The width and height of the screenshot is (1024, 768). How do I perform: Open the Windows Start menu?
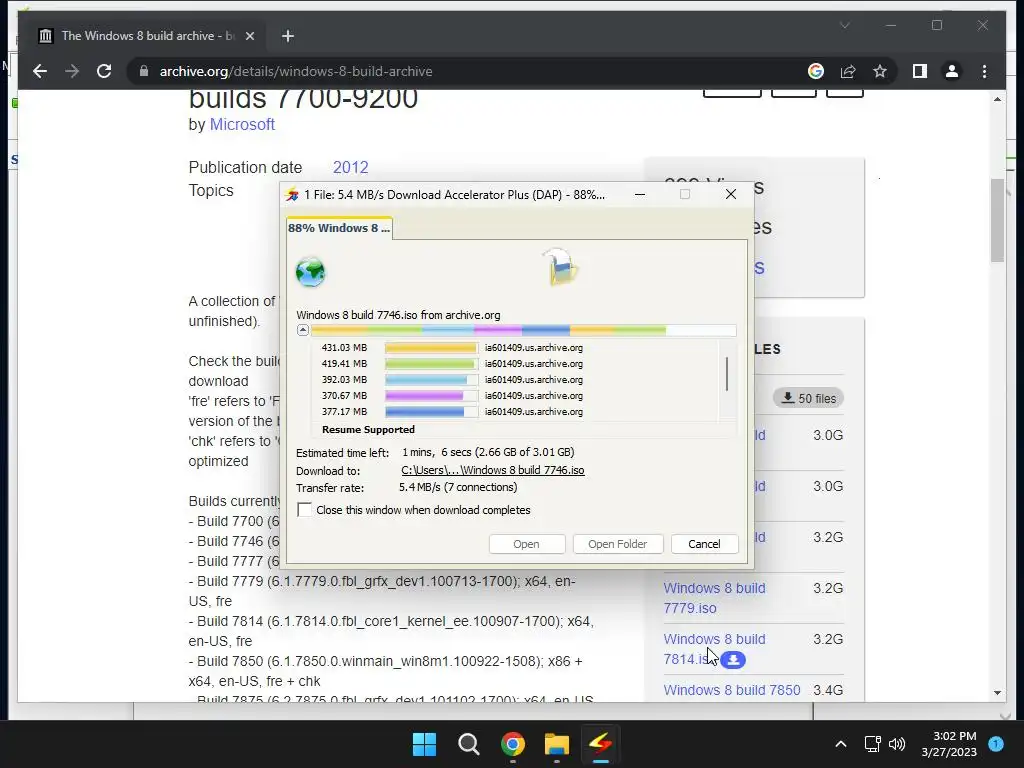(424, 744)
